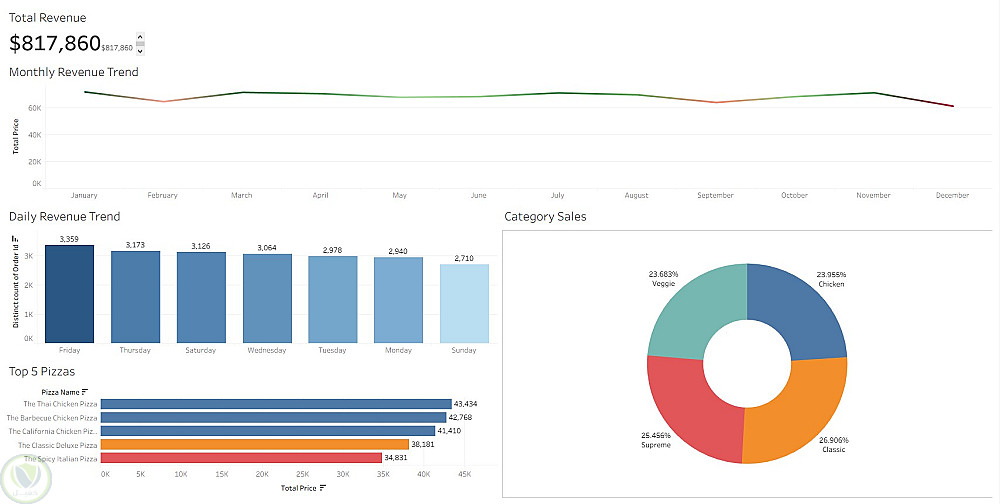Image resolution: width=1000 pixels, height=504 pixels.
Task: Click the 2,710 label above the Sunday bar
Action: [464, 258]
